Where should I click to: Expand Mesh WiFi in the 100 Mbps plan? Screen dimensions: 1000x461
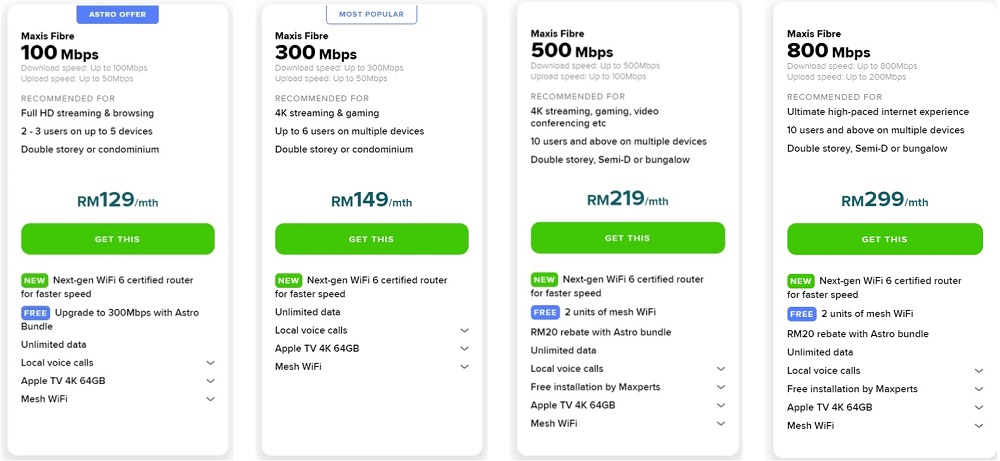pyautogui.click(x=210, y=399)
